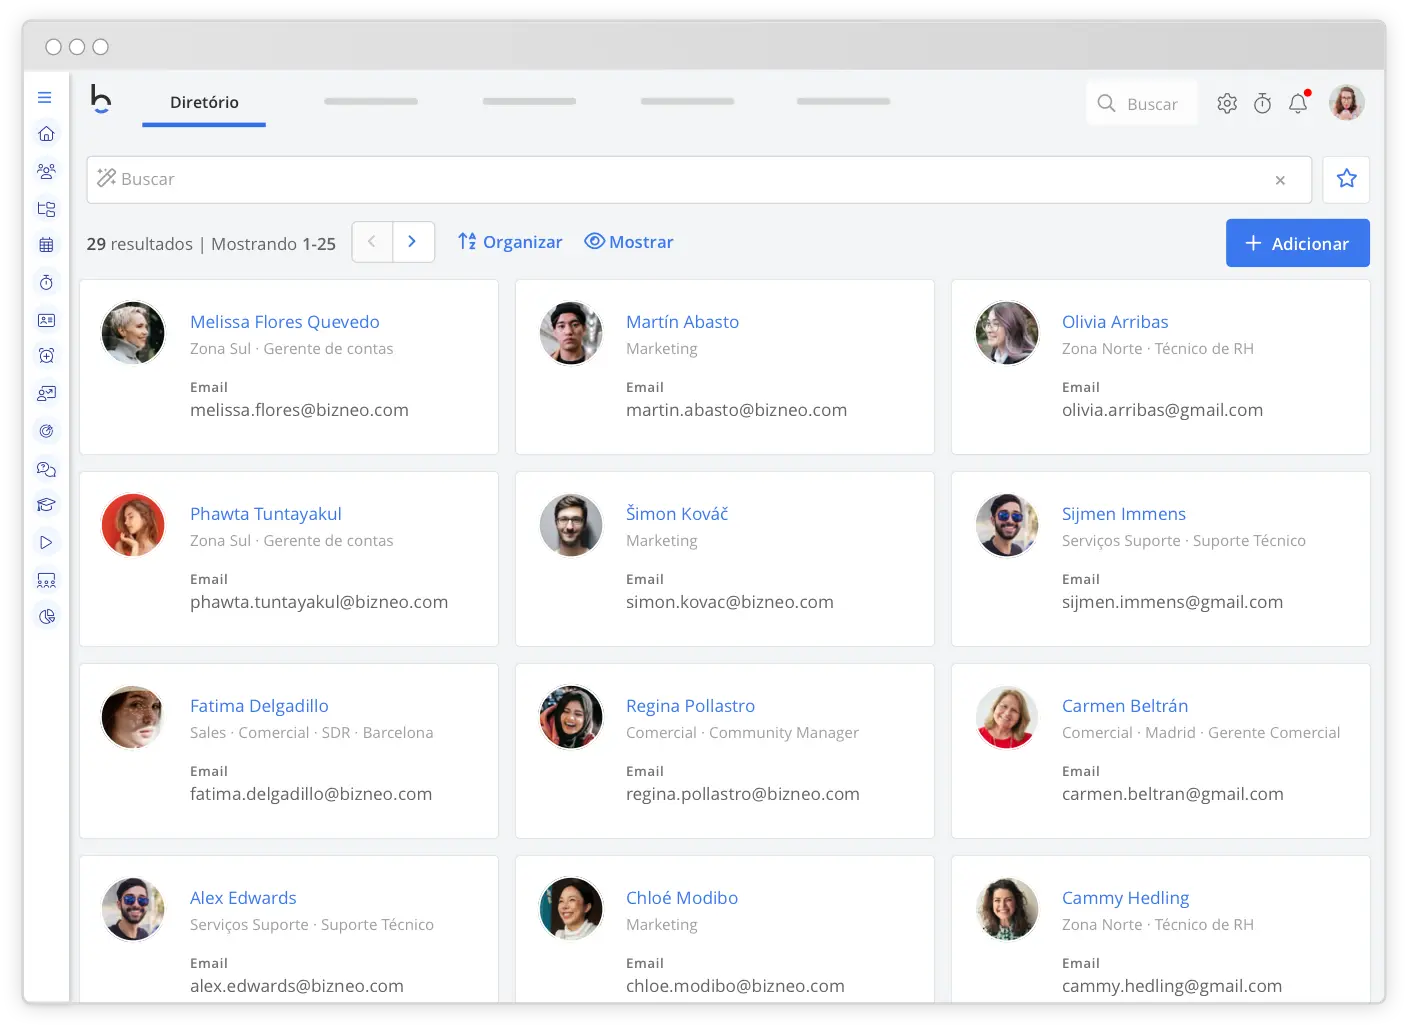Open Šimon Kováč's profile
The height and width of the screenshot is (1028, 1408).
677,514
